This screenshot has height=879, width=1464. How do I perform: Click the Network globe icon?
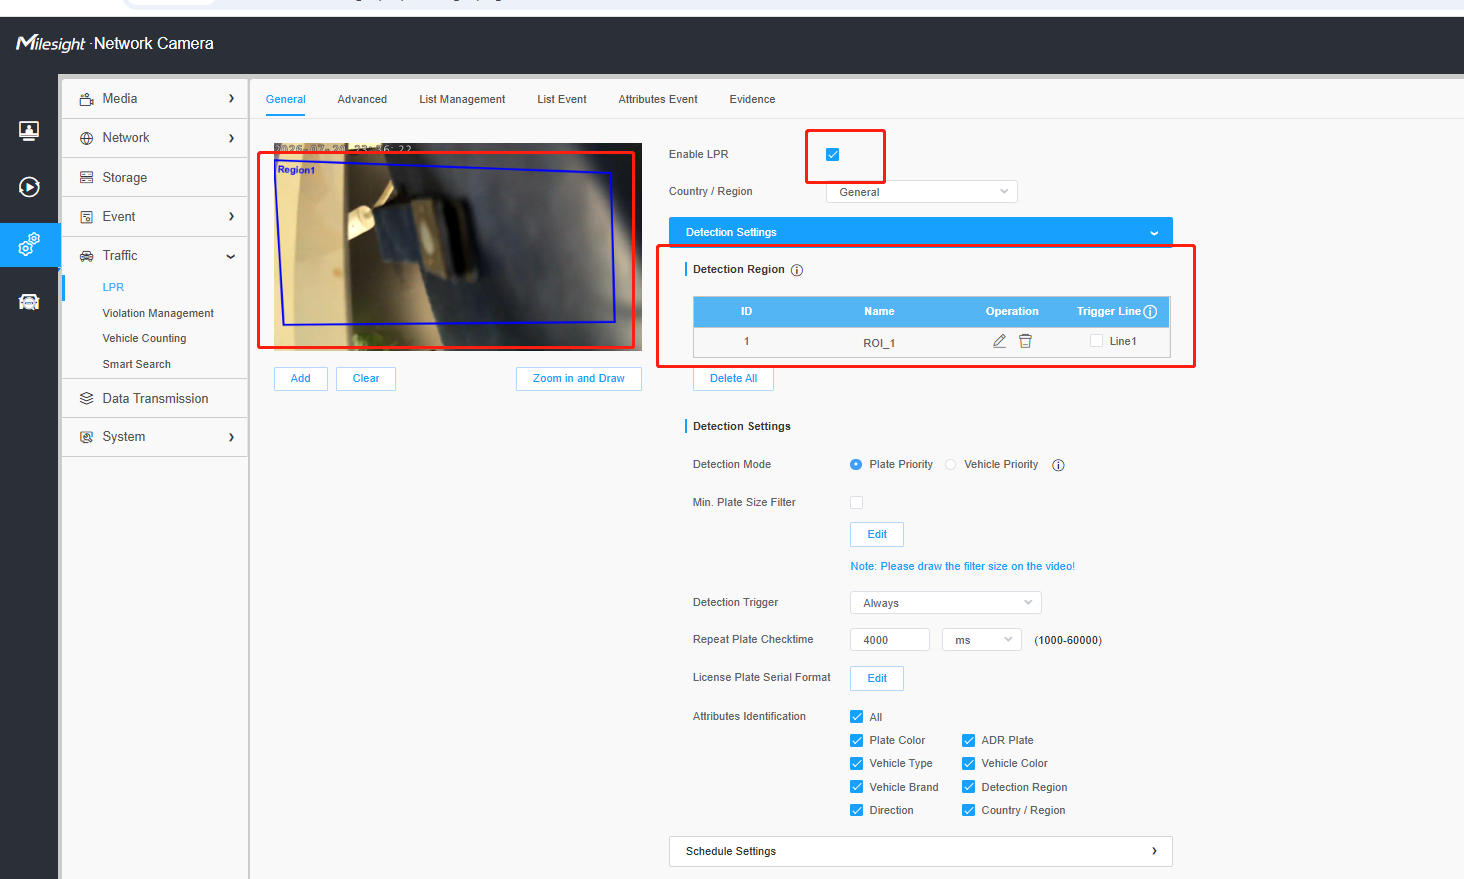pyautogui.click(x=86, y=138)
